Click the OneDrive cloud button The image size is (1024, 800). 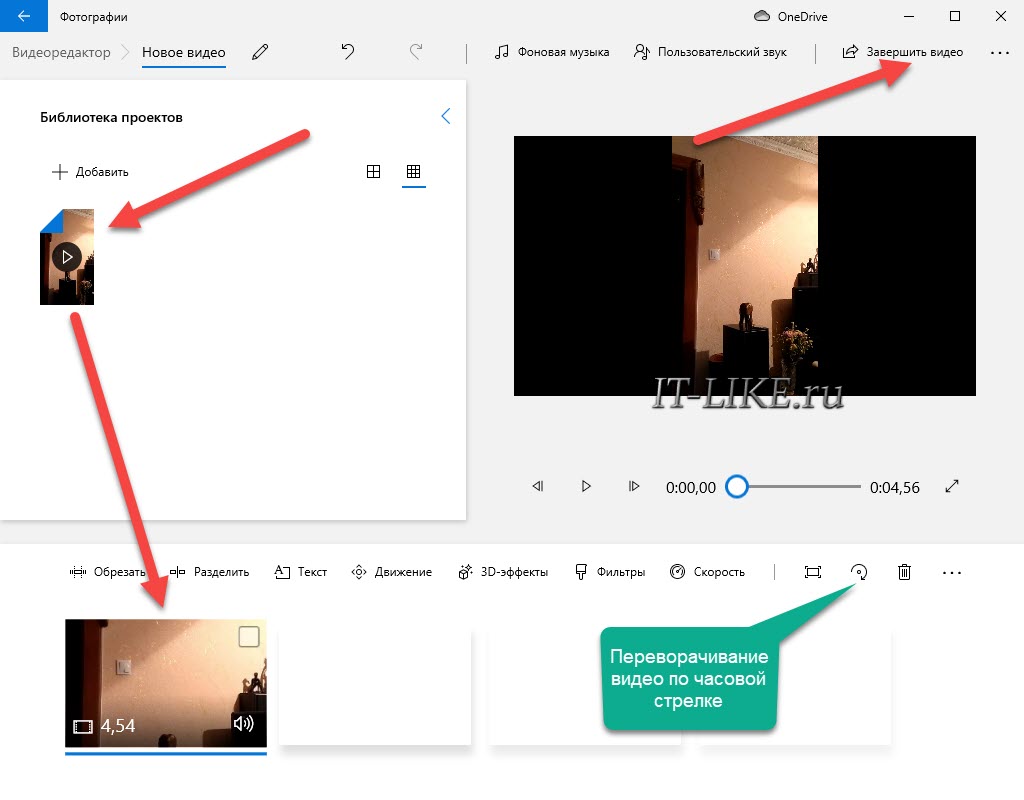pos(791,16)
